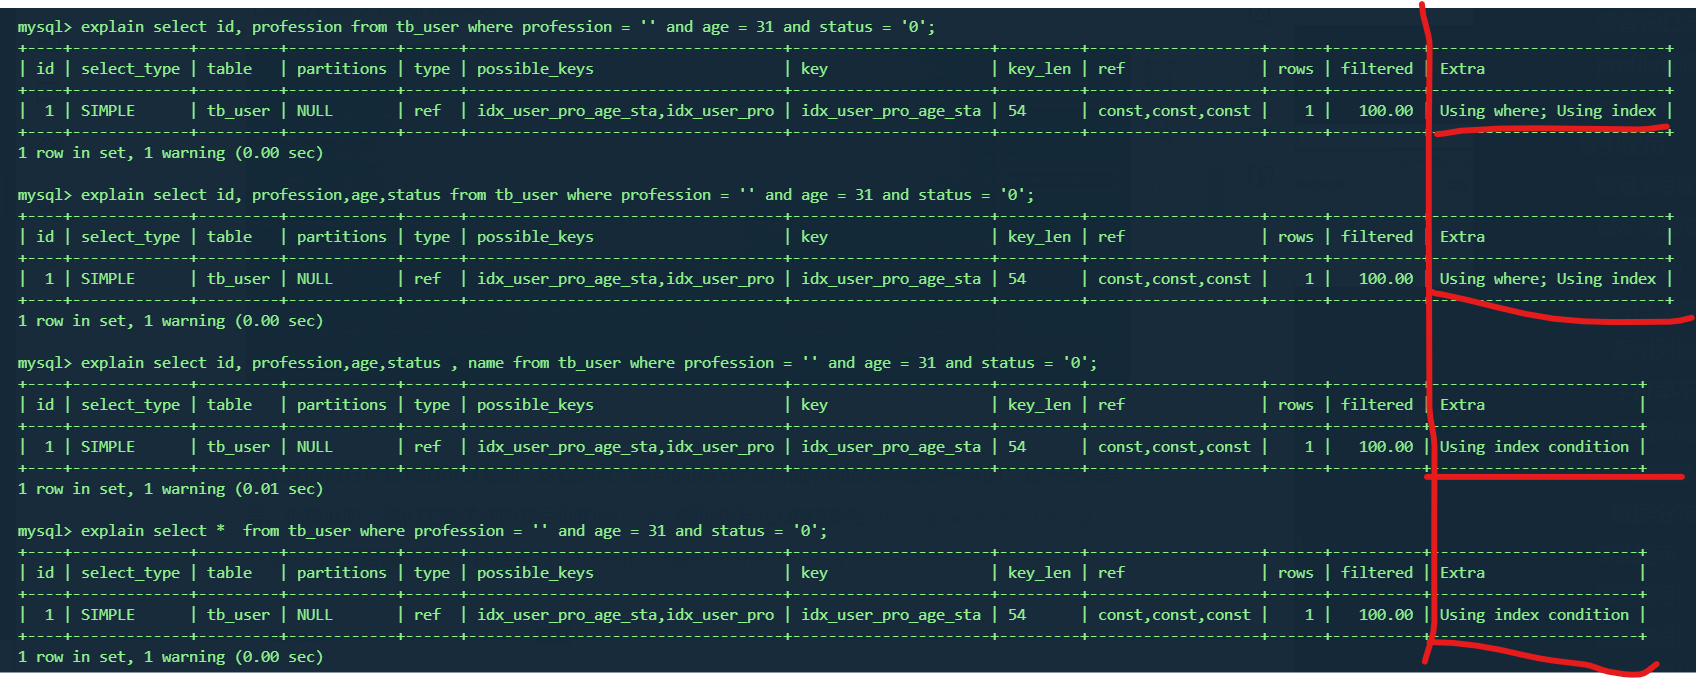The image size is (1696, 679).
Task: Click "partitions" header in the fourth table
Action: [x=341, y=573]
